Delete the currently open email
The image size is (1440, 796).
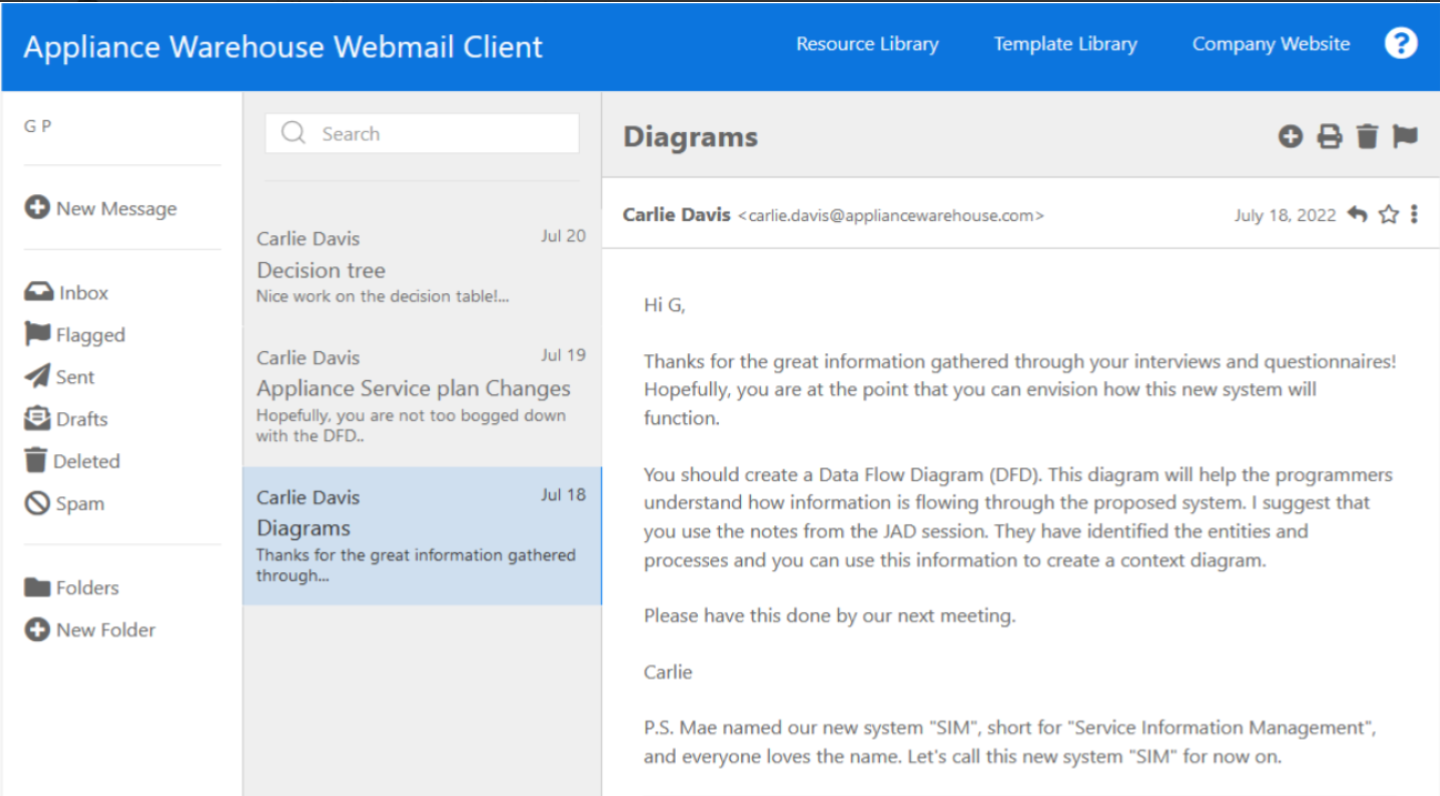point(1367,136)
